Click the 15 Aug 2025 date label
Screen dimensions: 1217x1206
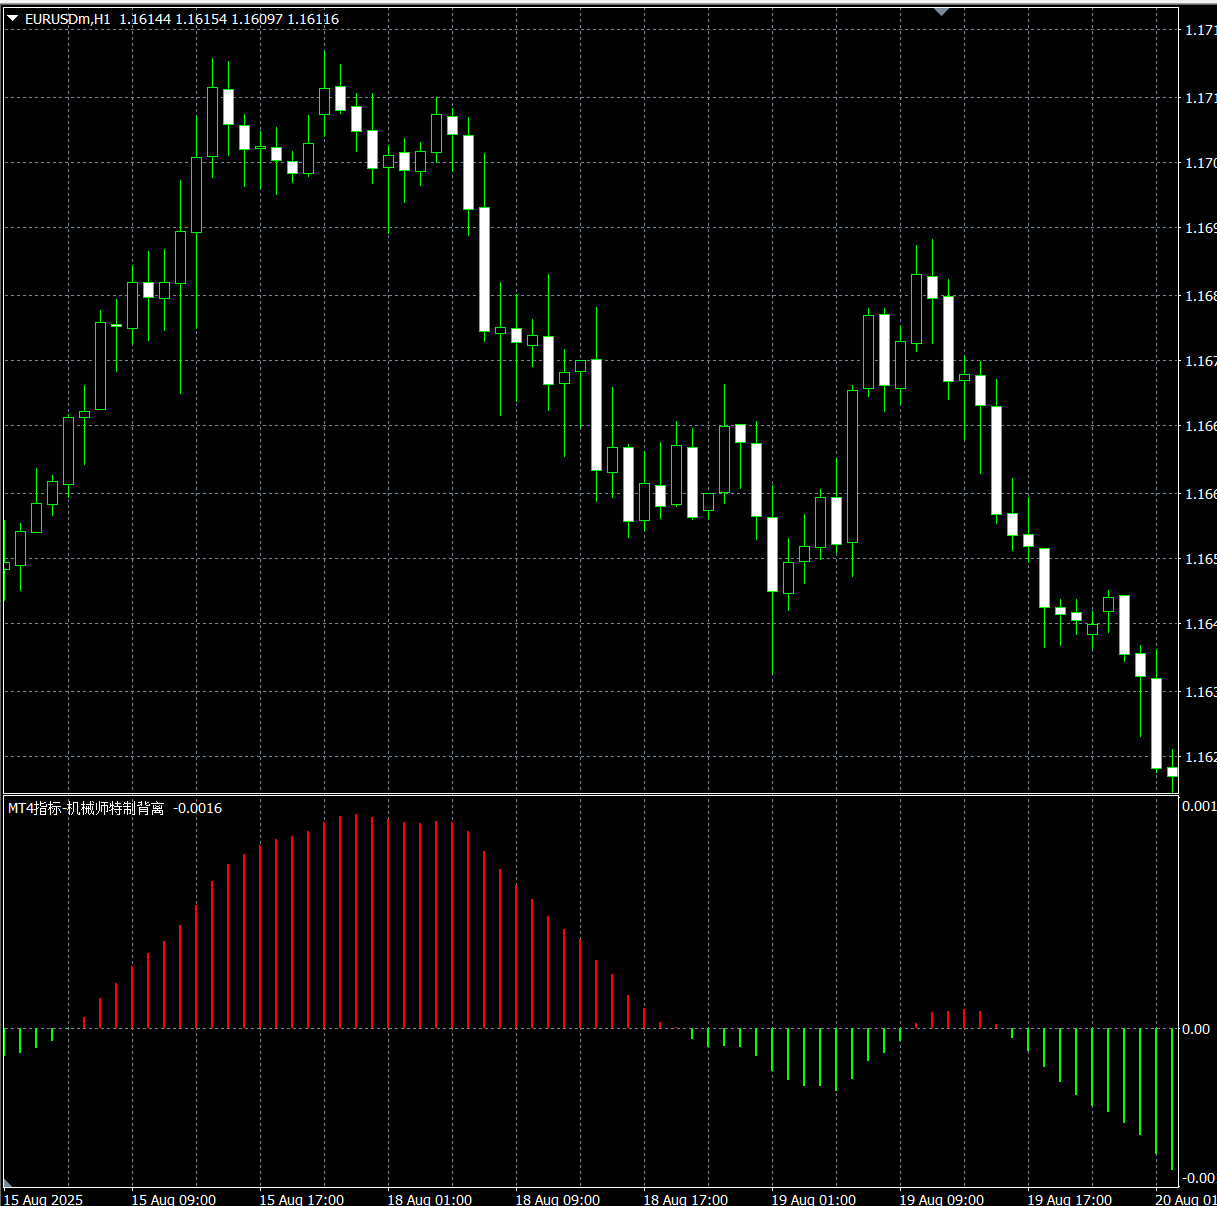44,1199
